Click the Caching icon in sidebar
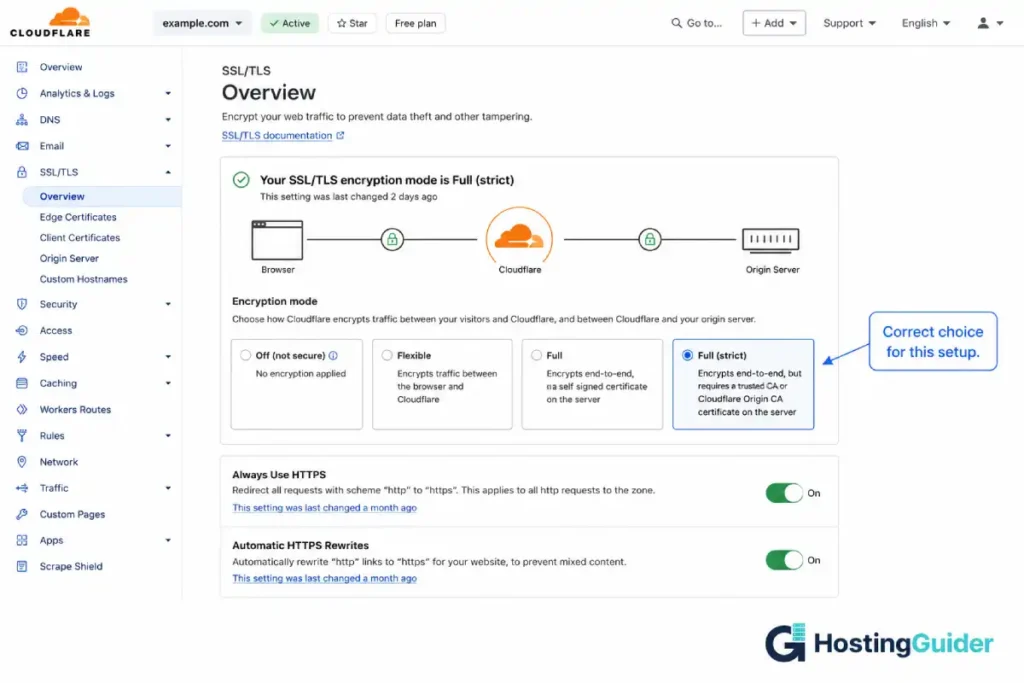The width and height of the screenshot is (1024, 683). click(x=22, y=383)
